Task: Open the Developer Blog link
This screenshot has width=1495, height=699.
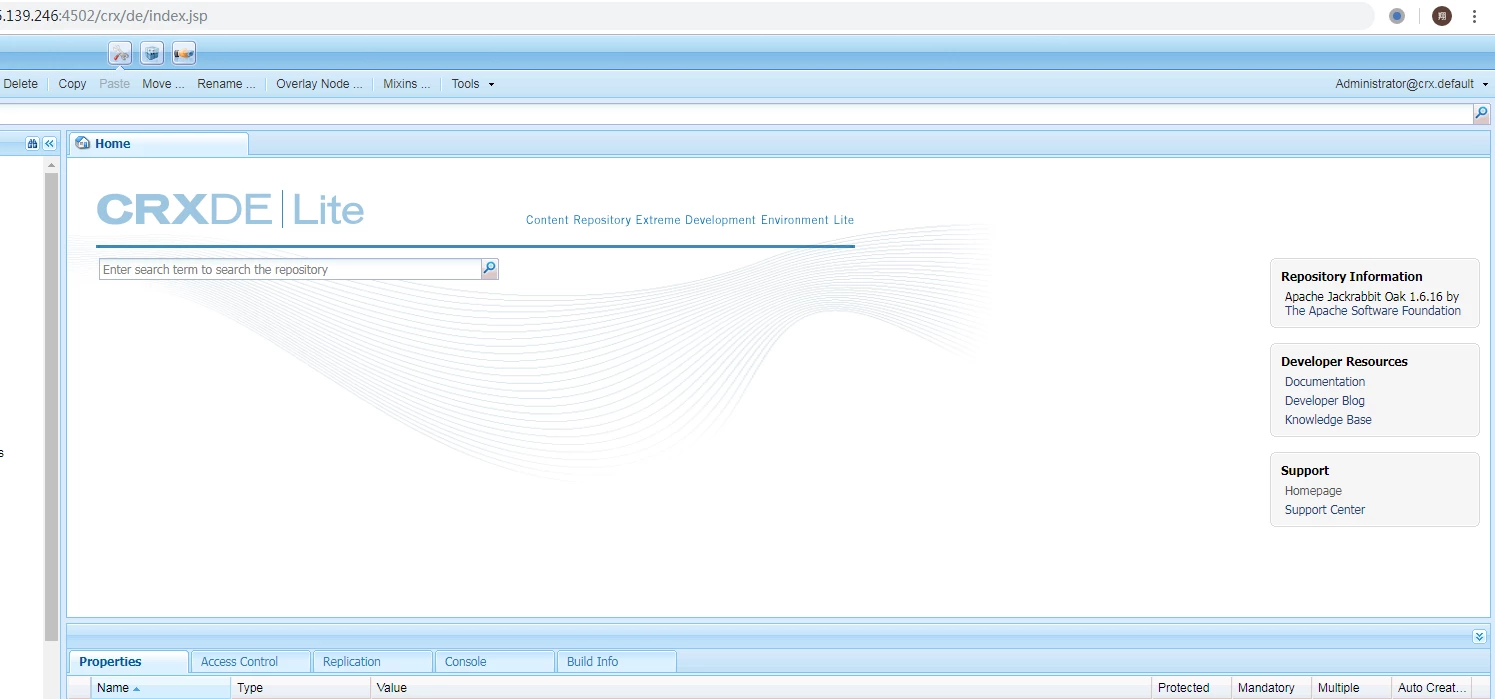Action: point(1325,401)
